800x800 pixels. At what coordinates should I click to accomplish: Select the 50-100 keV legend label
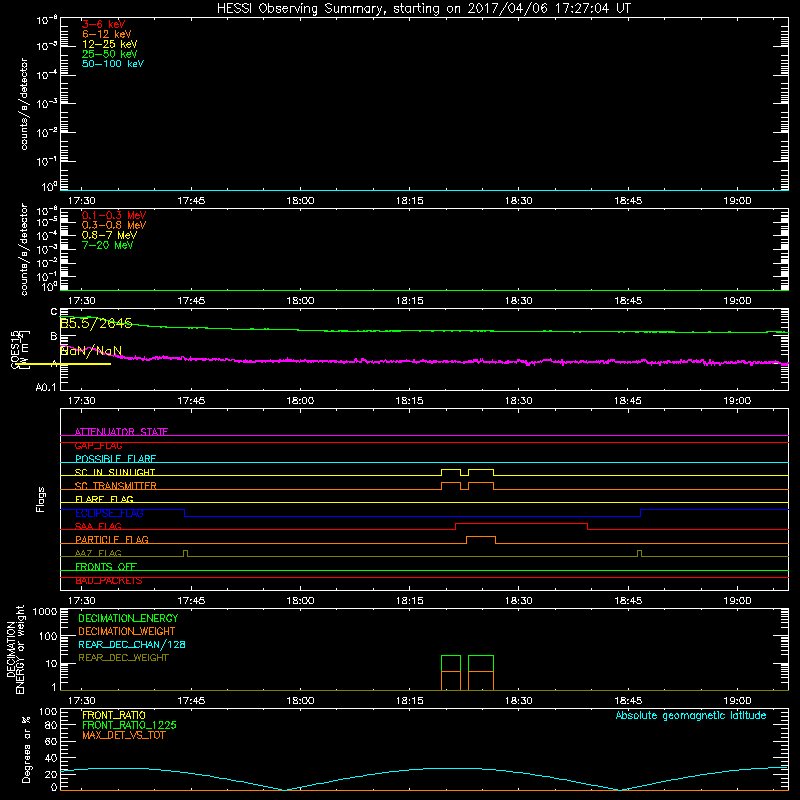pyautogui.click(x=113, y=64)
